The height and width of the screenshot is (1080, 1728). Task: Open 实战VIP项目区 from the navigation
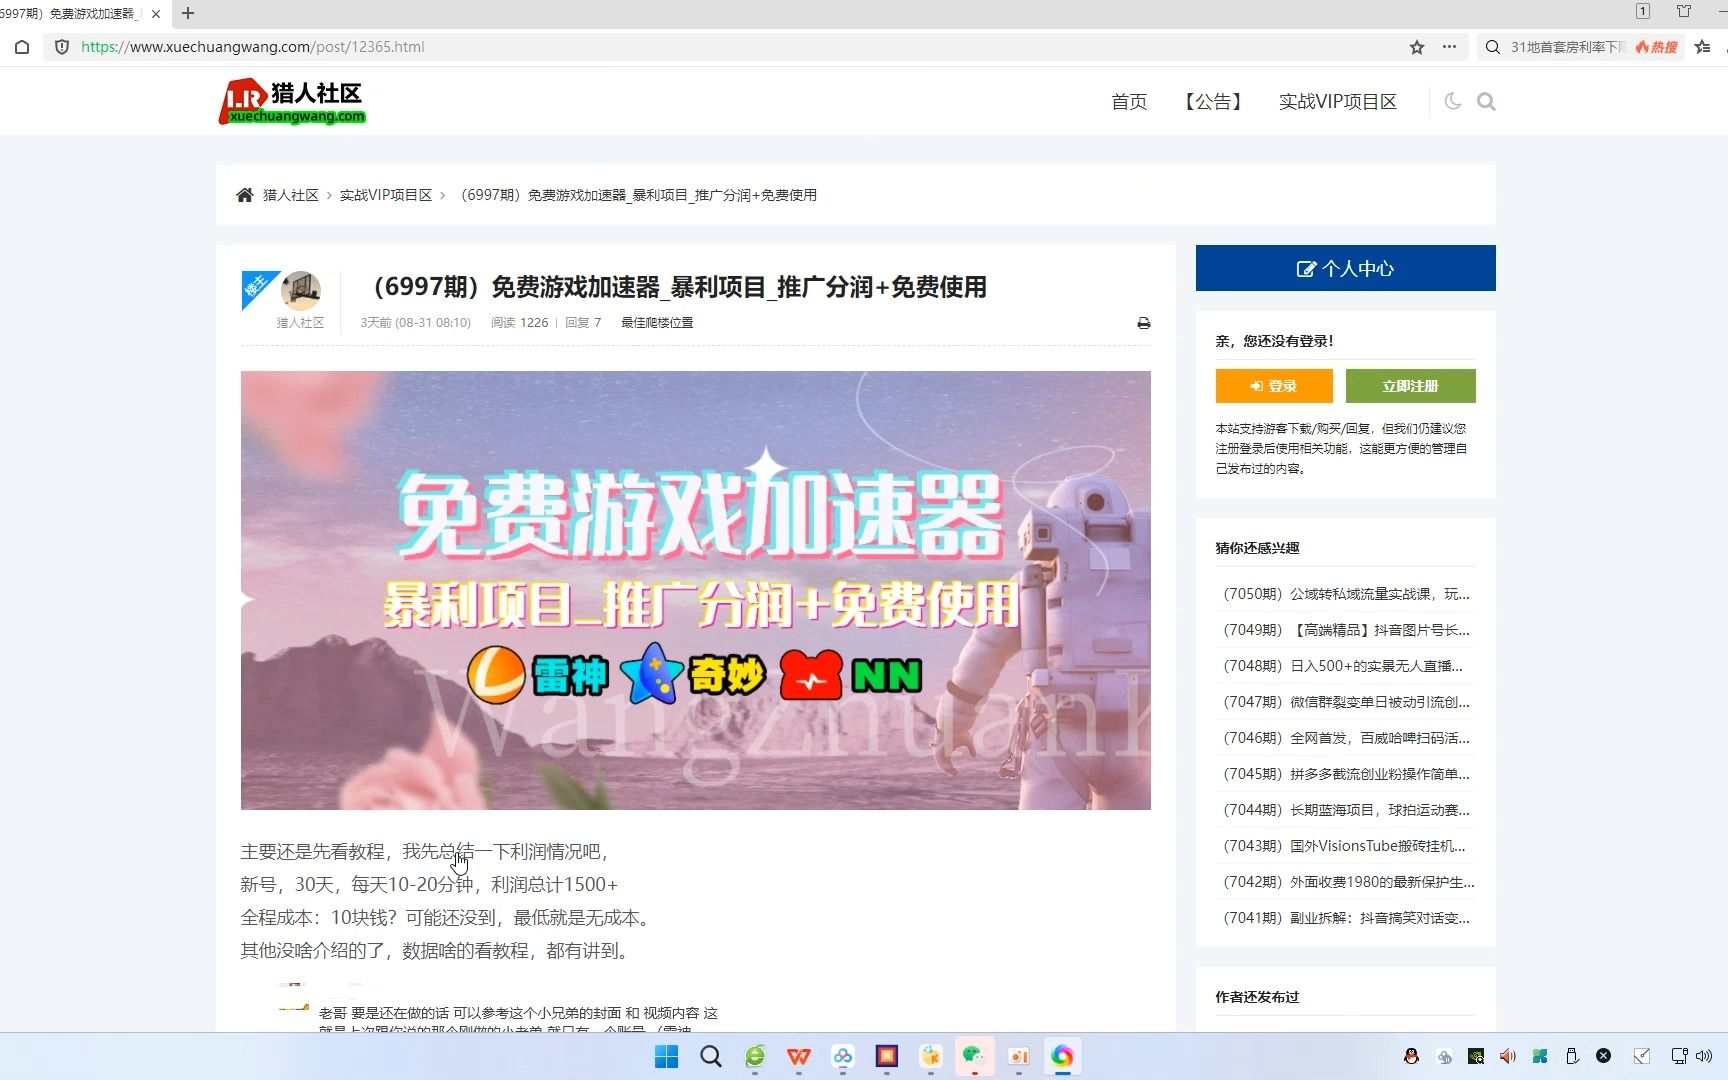1337,101
